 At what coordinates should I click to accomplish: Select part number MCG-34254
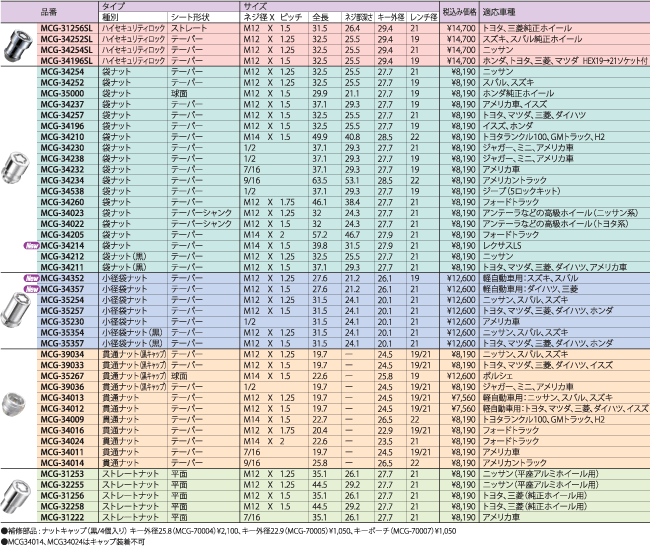click(62, 72)
